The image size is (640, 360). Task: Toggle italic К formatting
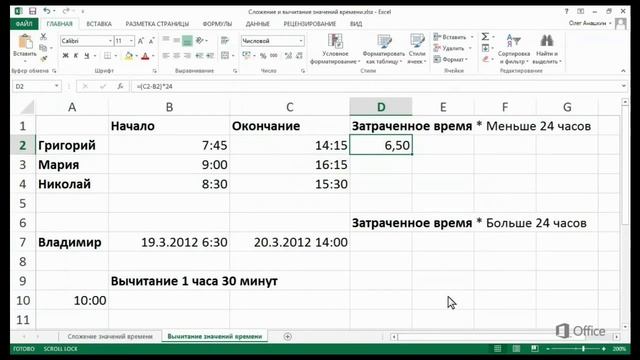tap(76, 56)
